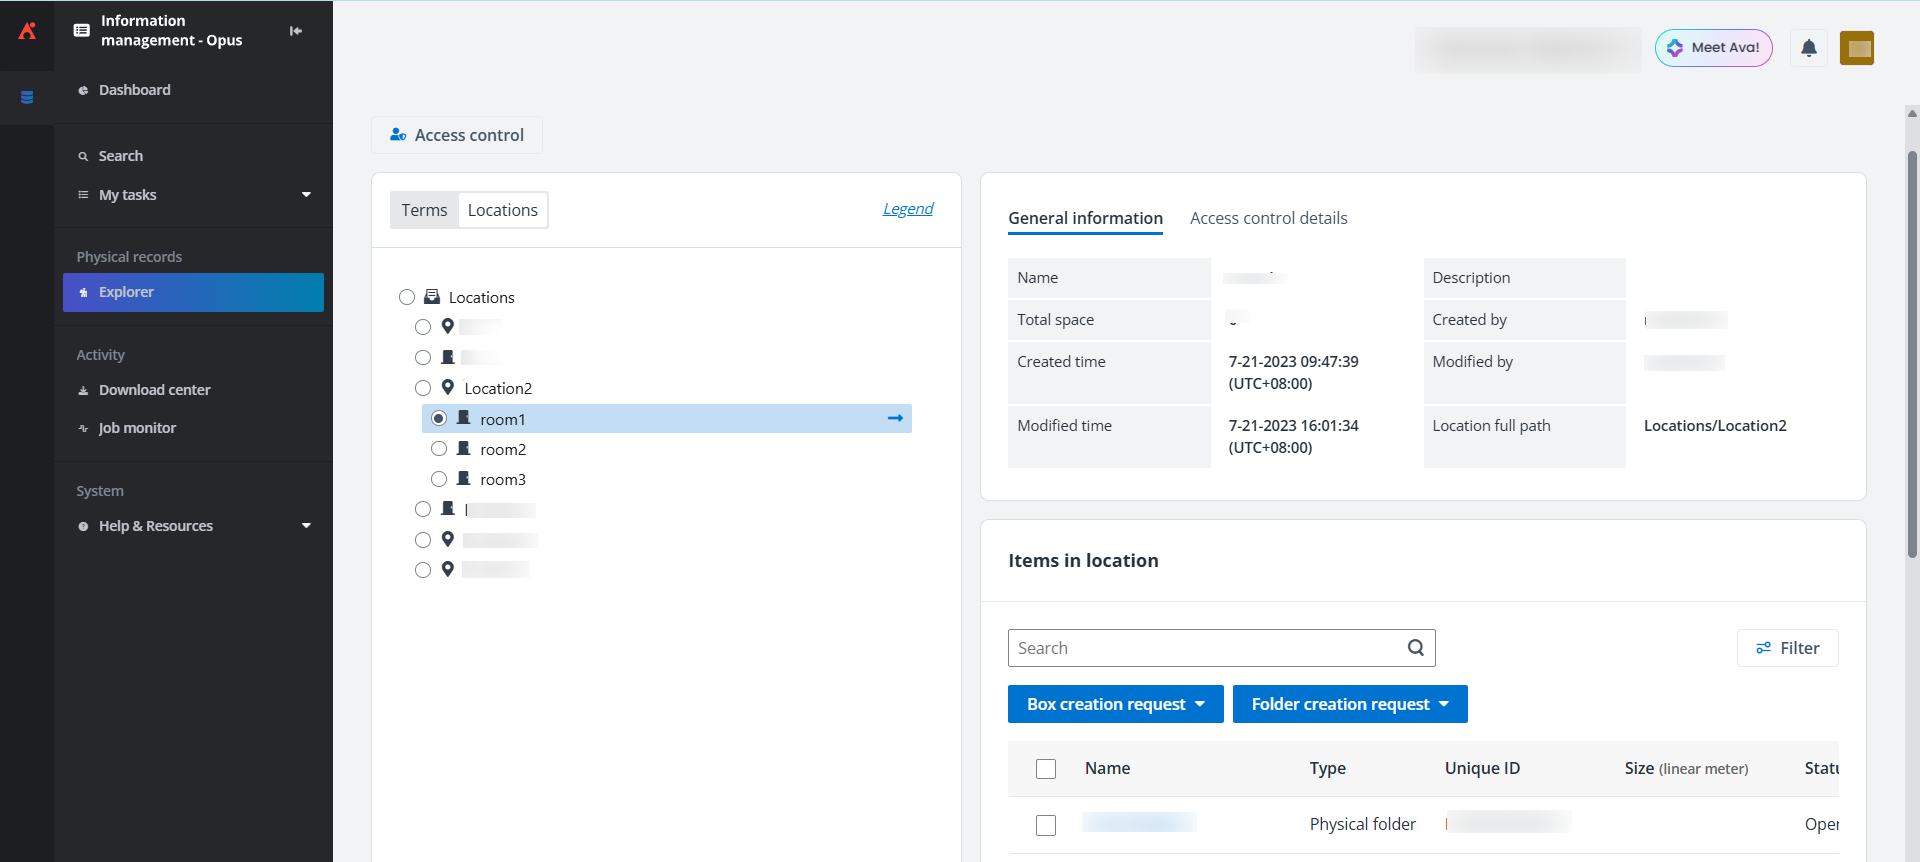Select the room1 radio button
Viewport: 1920px width, 862px height.
[x=439, y=418]
